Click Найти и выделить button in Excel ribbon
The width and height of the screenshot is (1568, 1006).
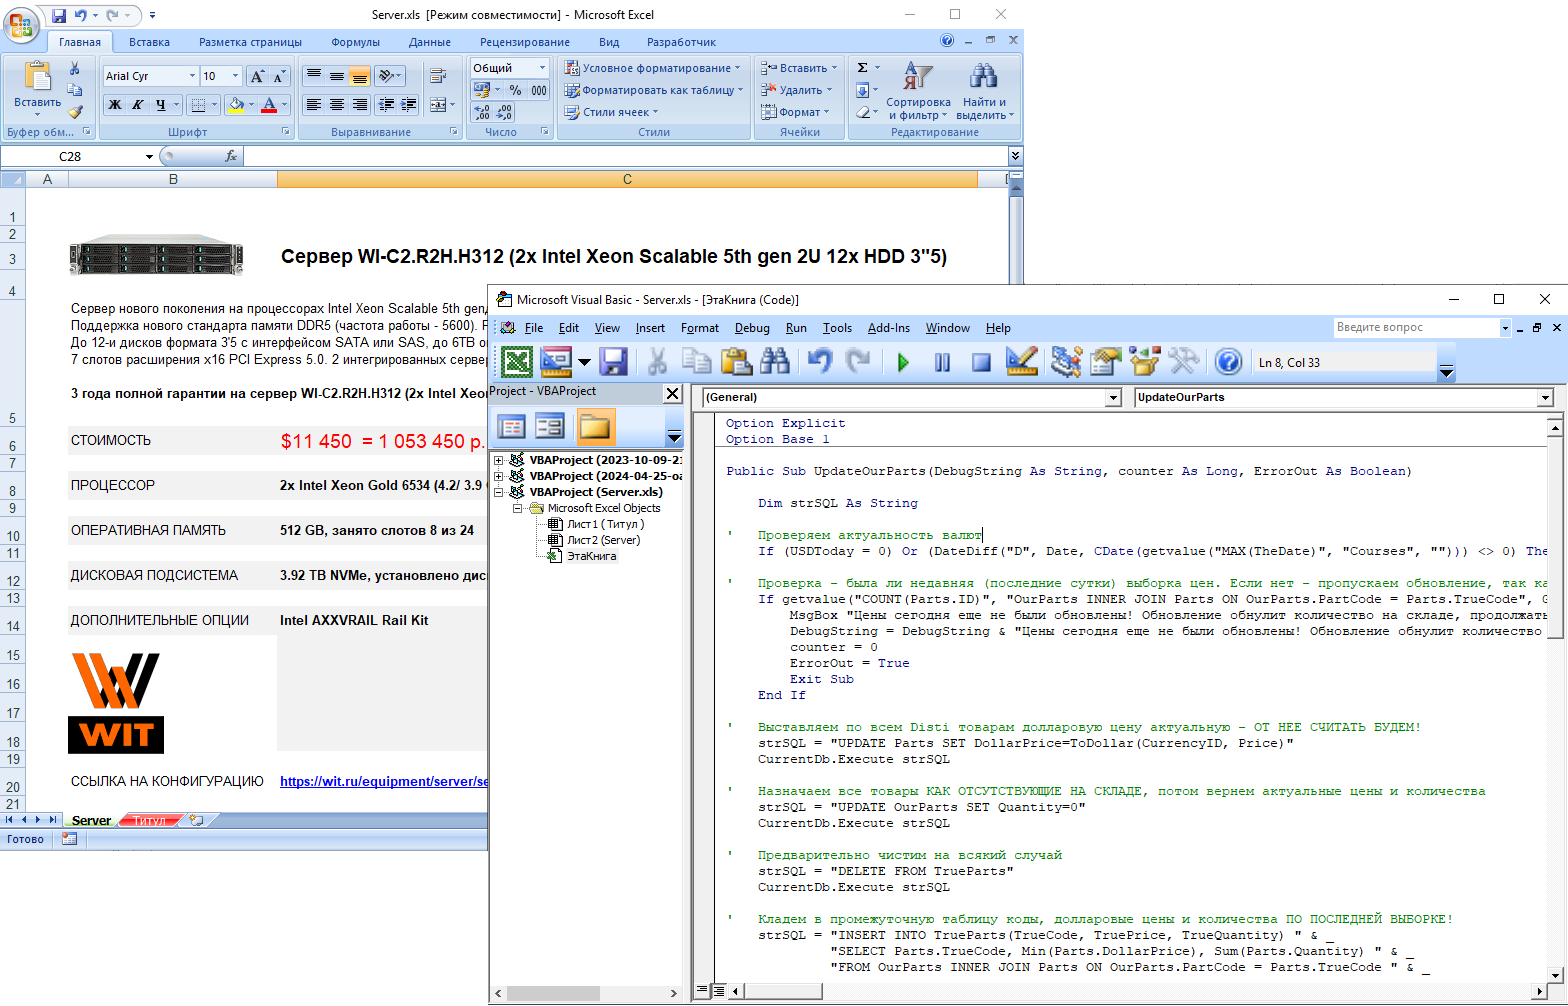pyautogui.click(x=984, y=91)
